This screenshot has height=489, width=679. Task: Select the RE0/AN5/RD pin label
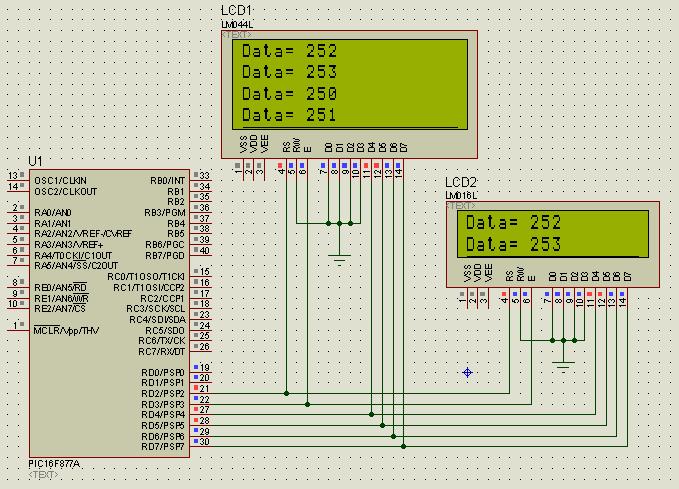tap(60, 288)
